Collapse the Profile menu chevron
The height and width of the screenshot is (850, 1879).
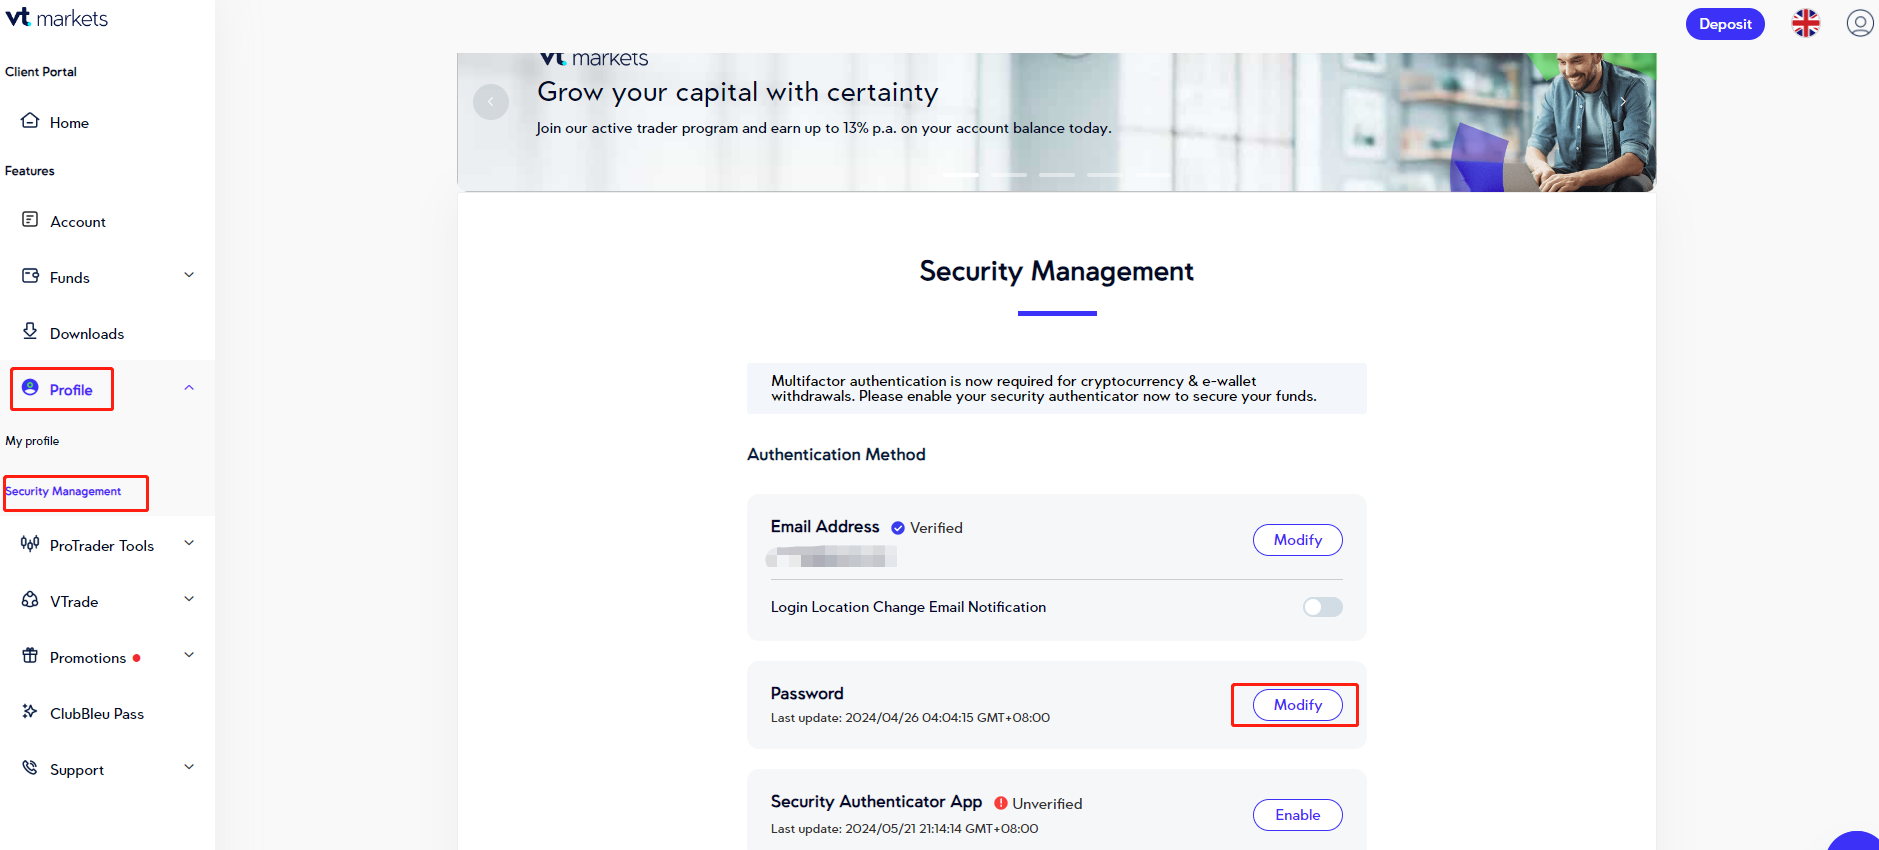point(189,388)
